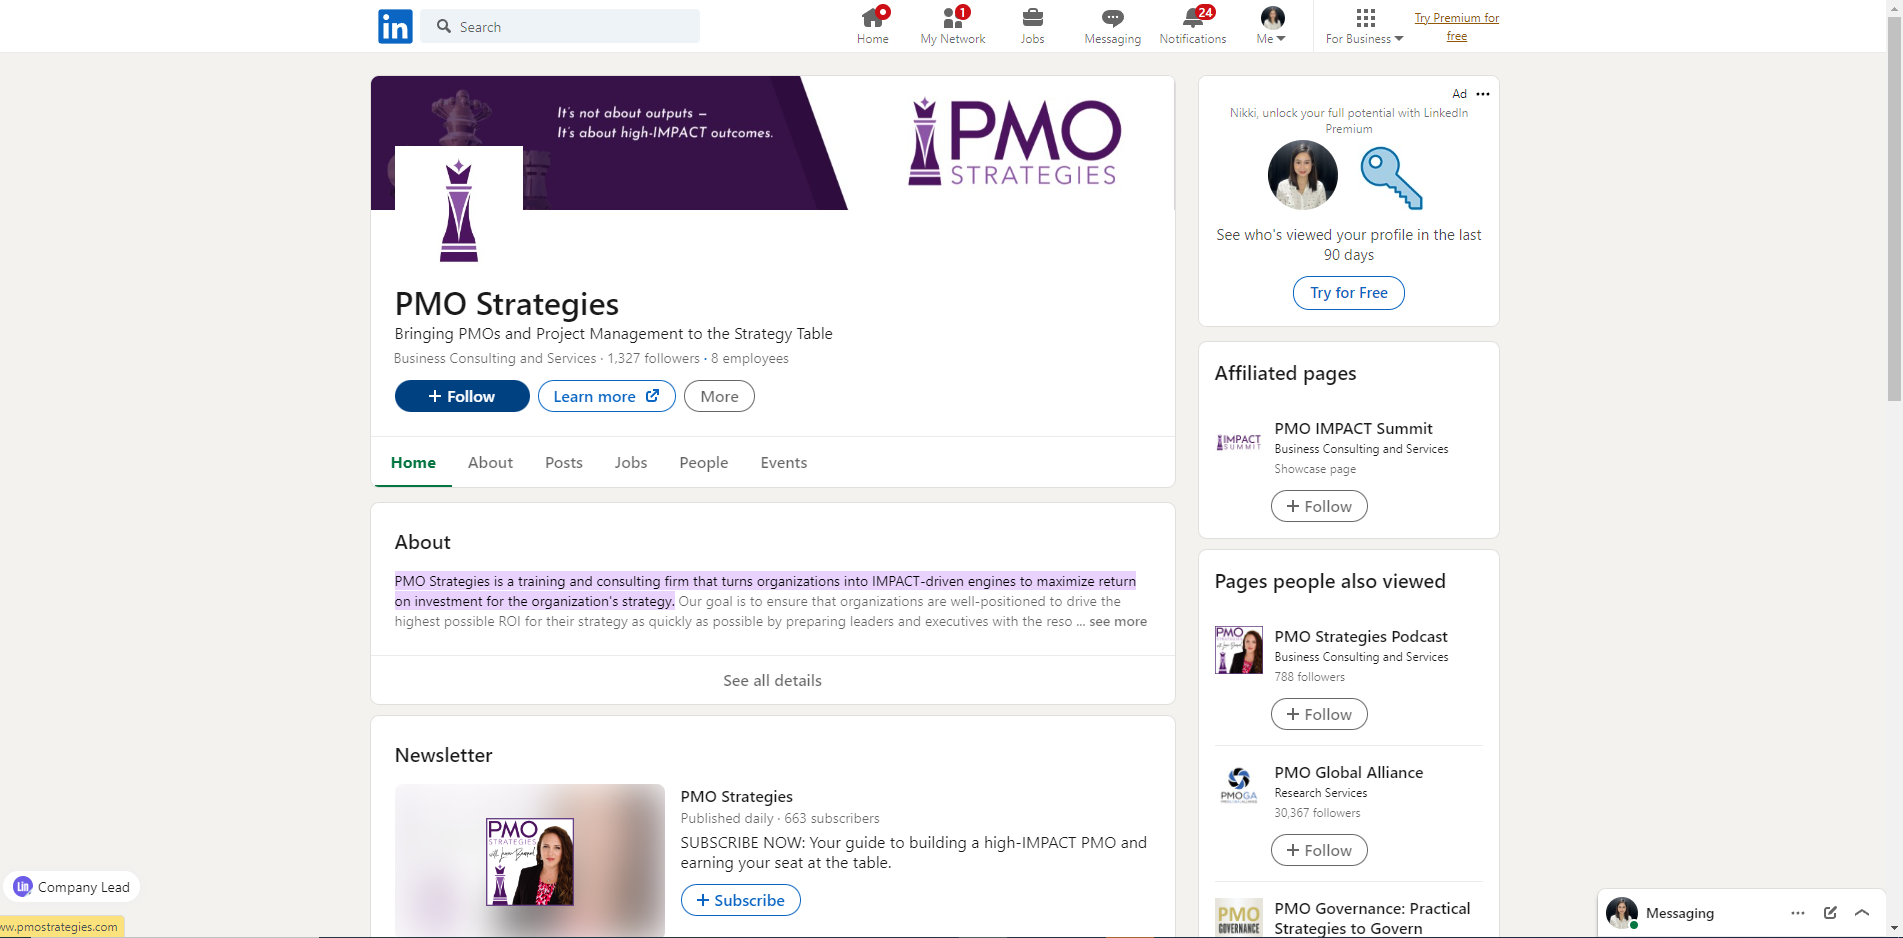Viewport: 1903px width, 938px height.
Task: Click the PMO Strategies Podcast logo
Action: coord(1239,650)
